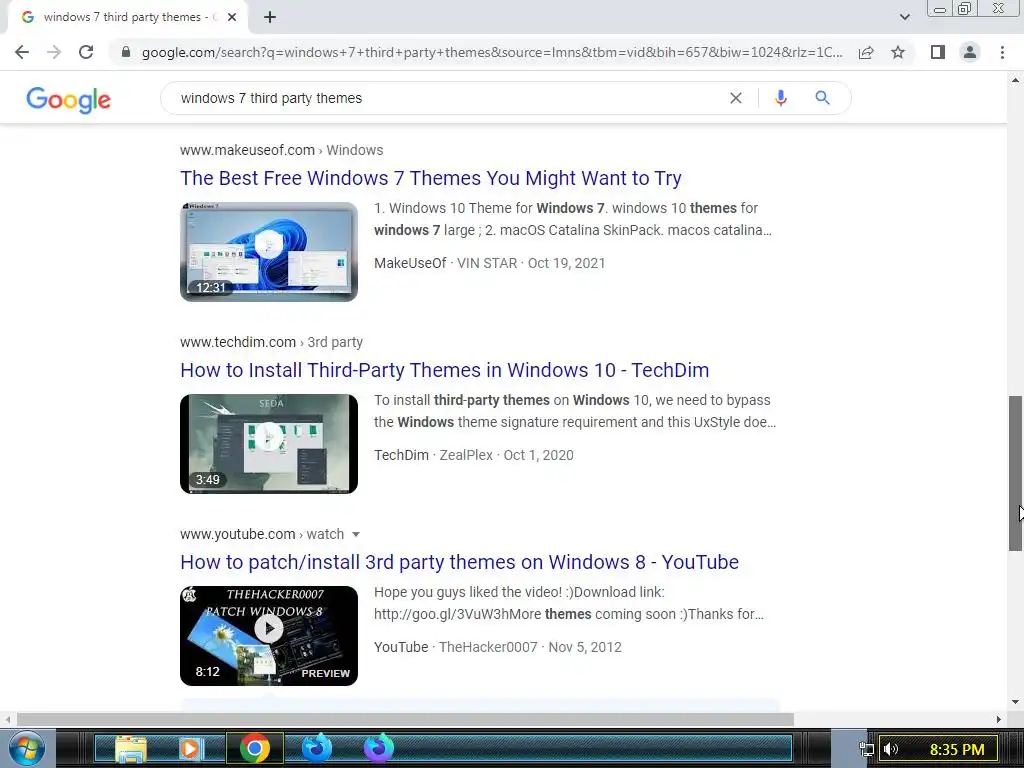
Task: Reload the current page
Action: click(86, 52)
